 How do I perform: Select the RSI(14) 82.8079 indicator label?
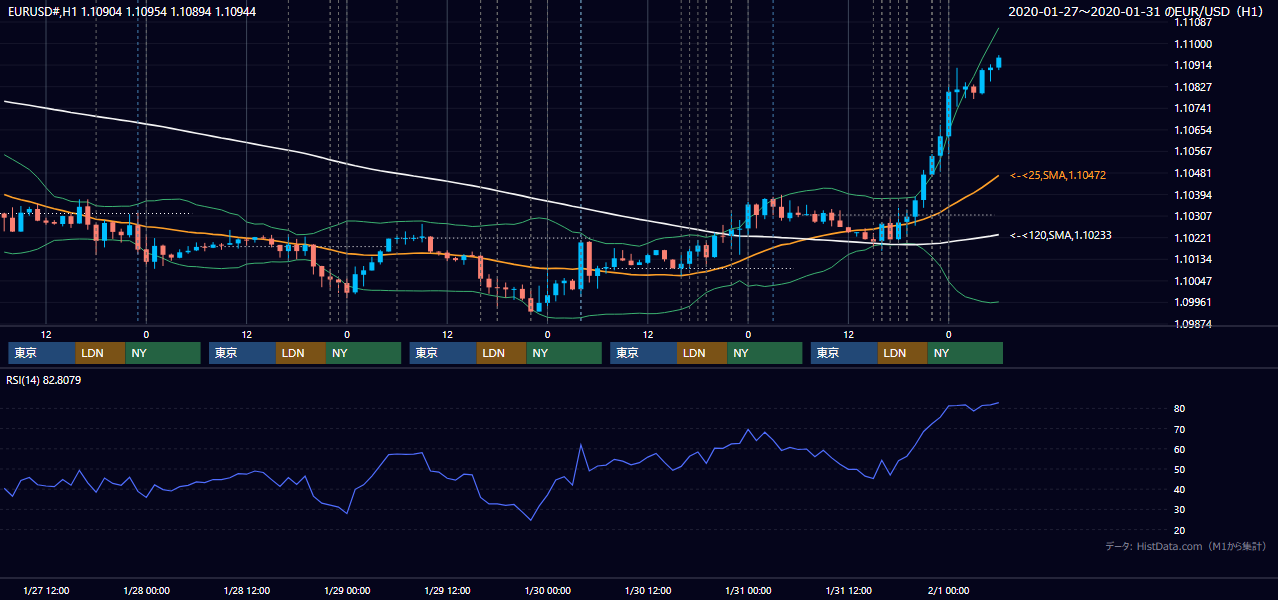click(44, 380)
